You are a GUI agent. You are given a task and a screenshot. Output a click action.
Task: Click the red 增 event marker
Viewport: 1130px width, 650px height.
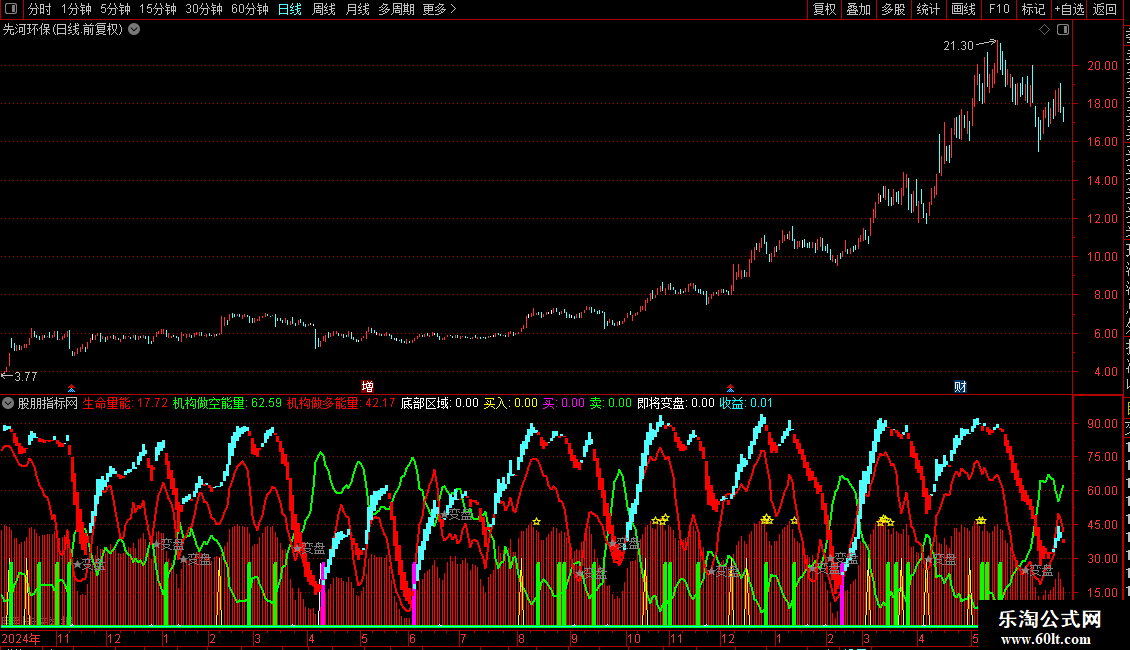point(368,387)
